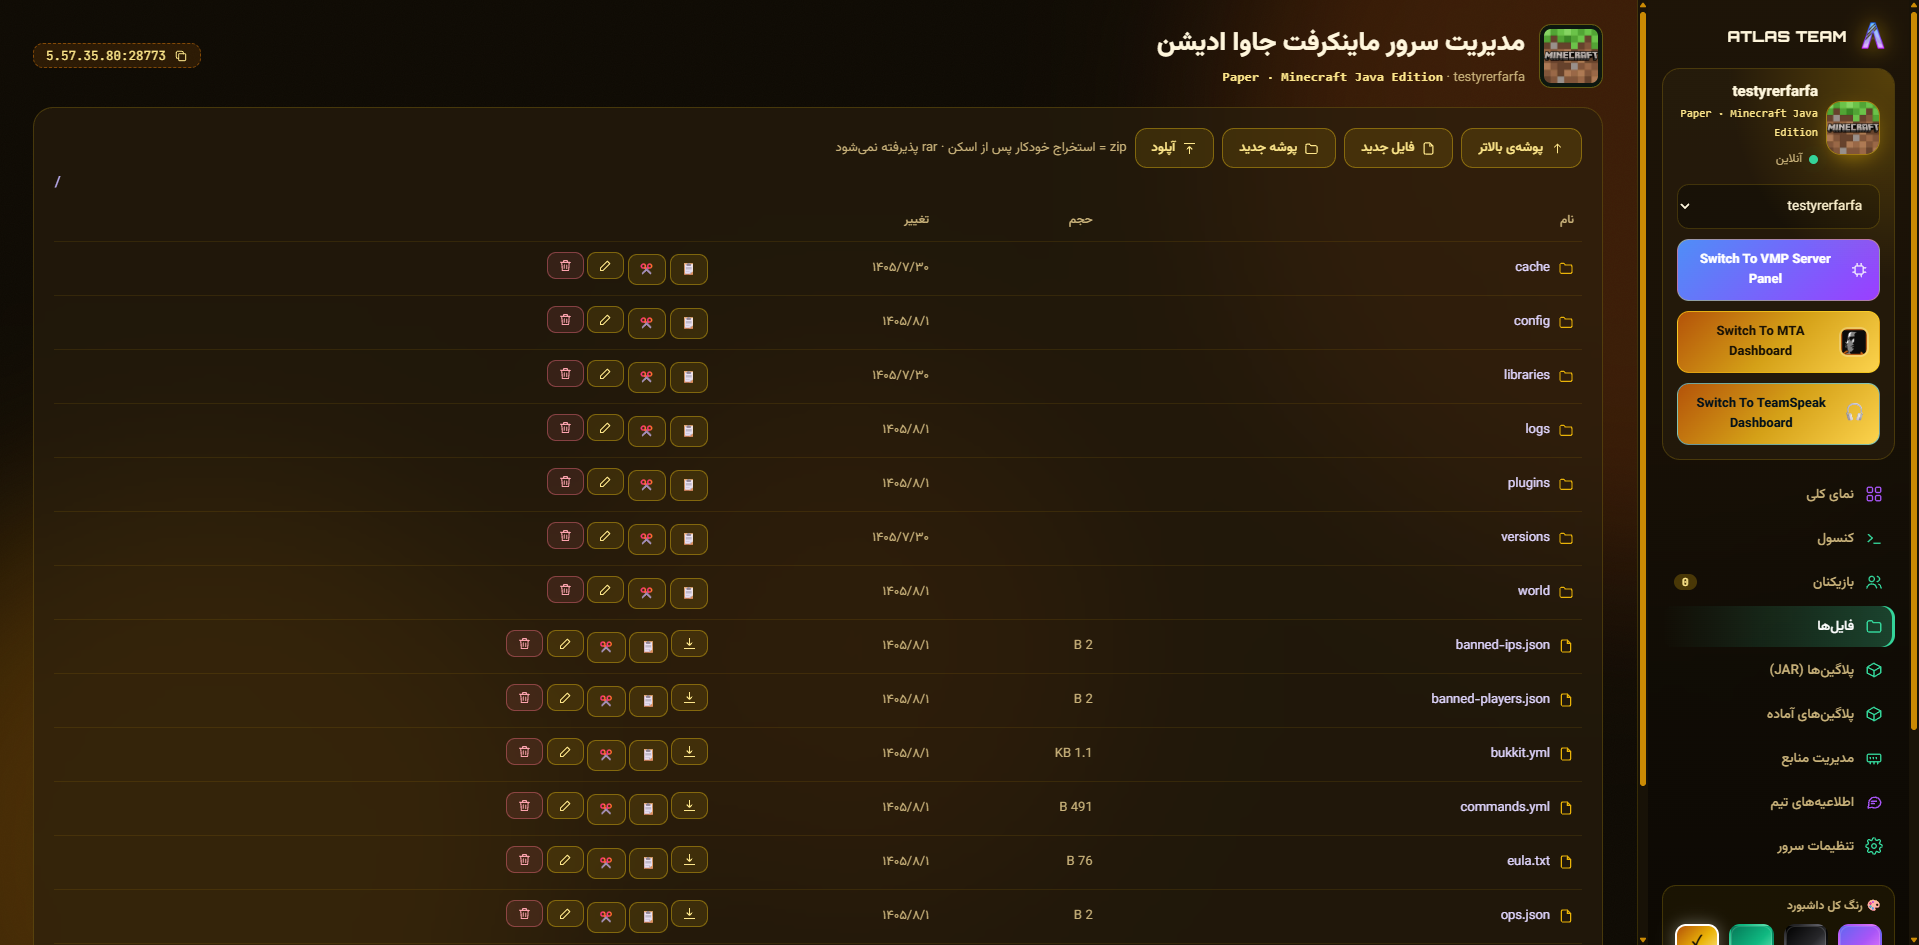Download the ops.json file
Screen dimensions: 1919x945
[689, 914]
